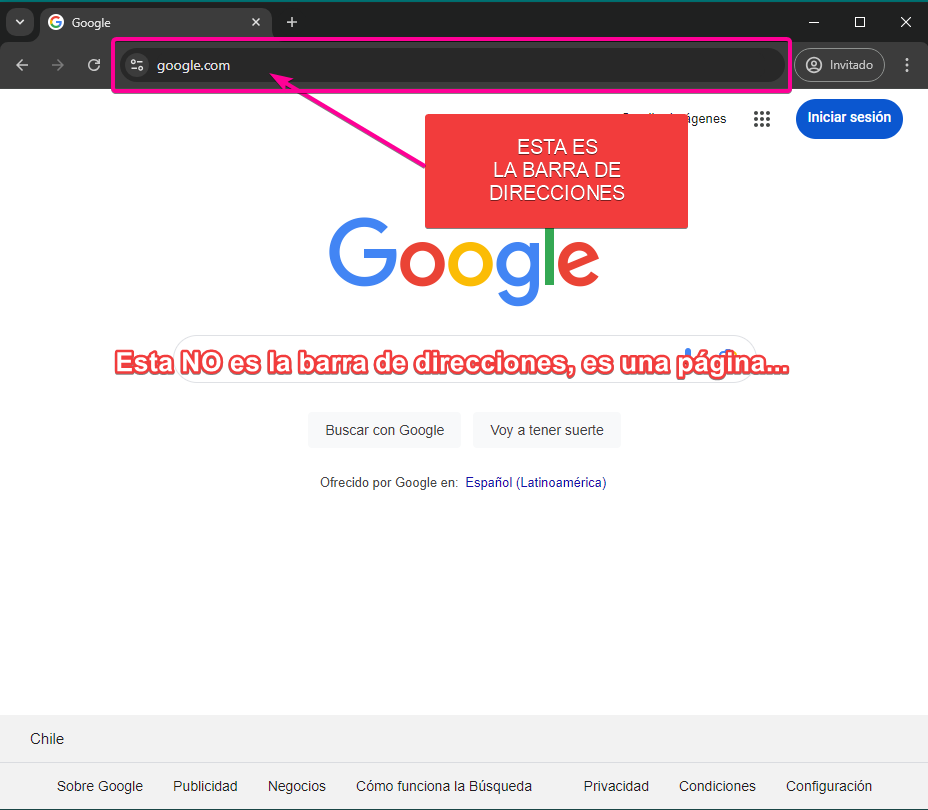Screen dimensions: 928x810
Task: Open a new tab with the plus button
Action: (292, 22)
